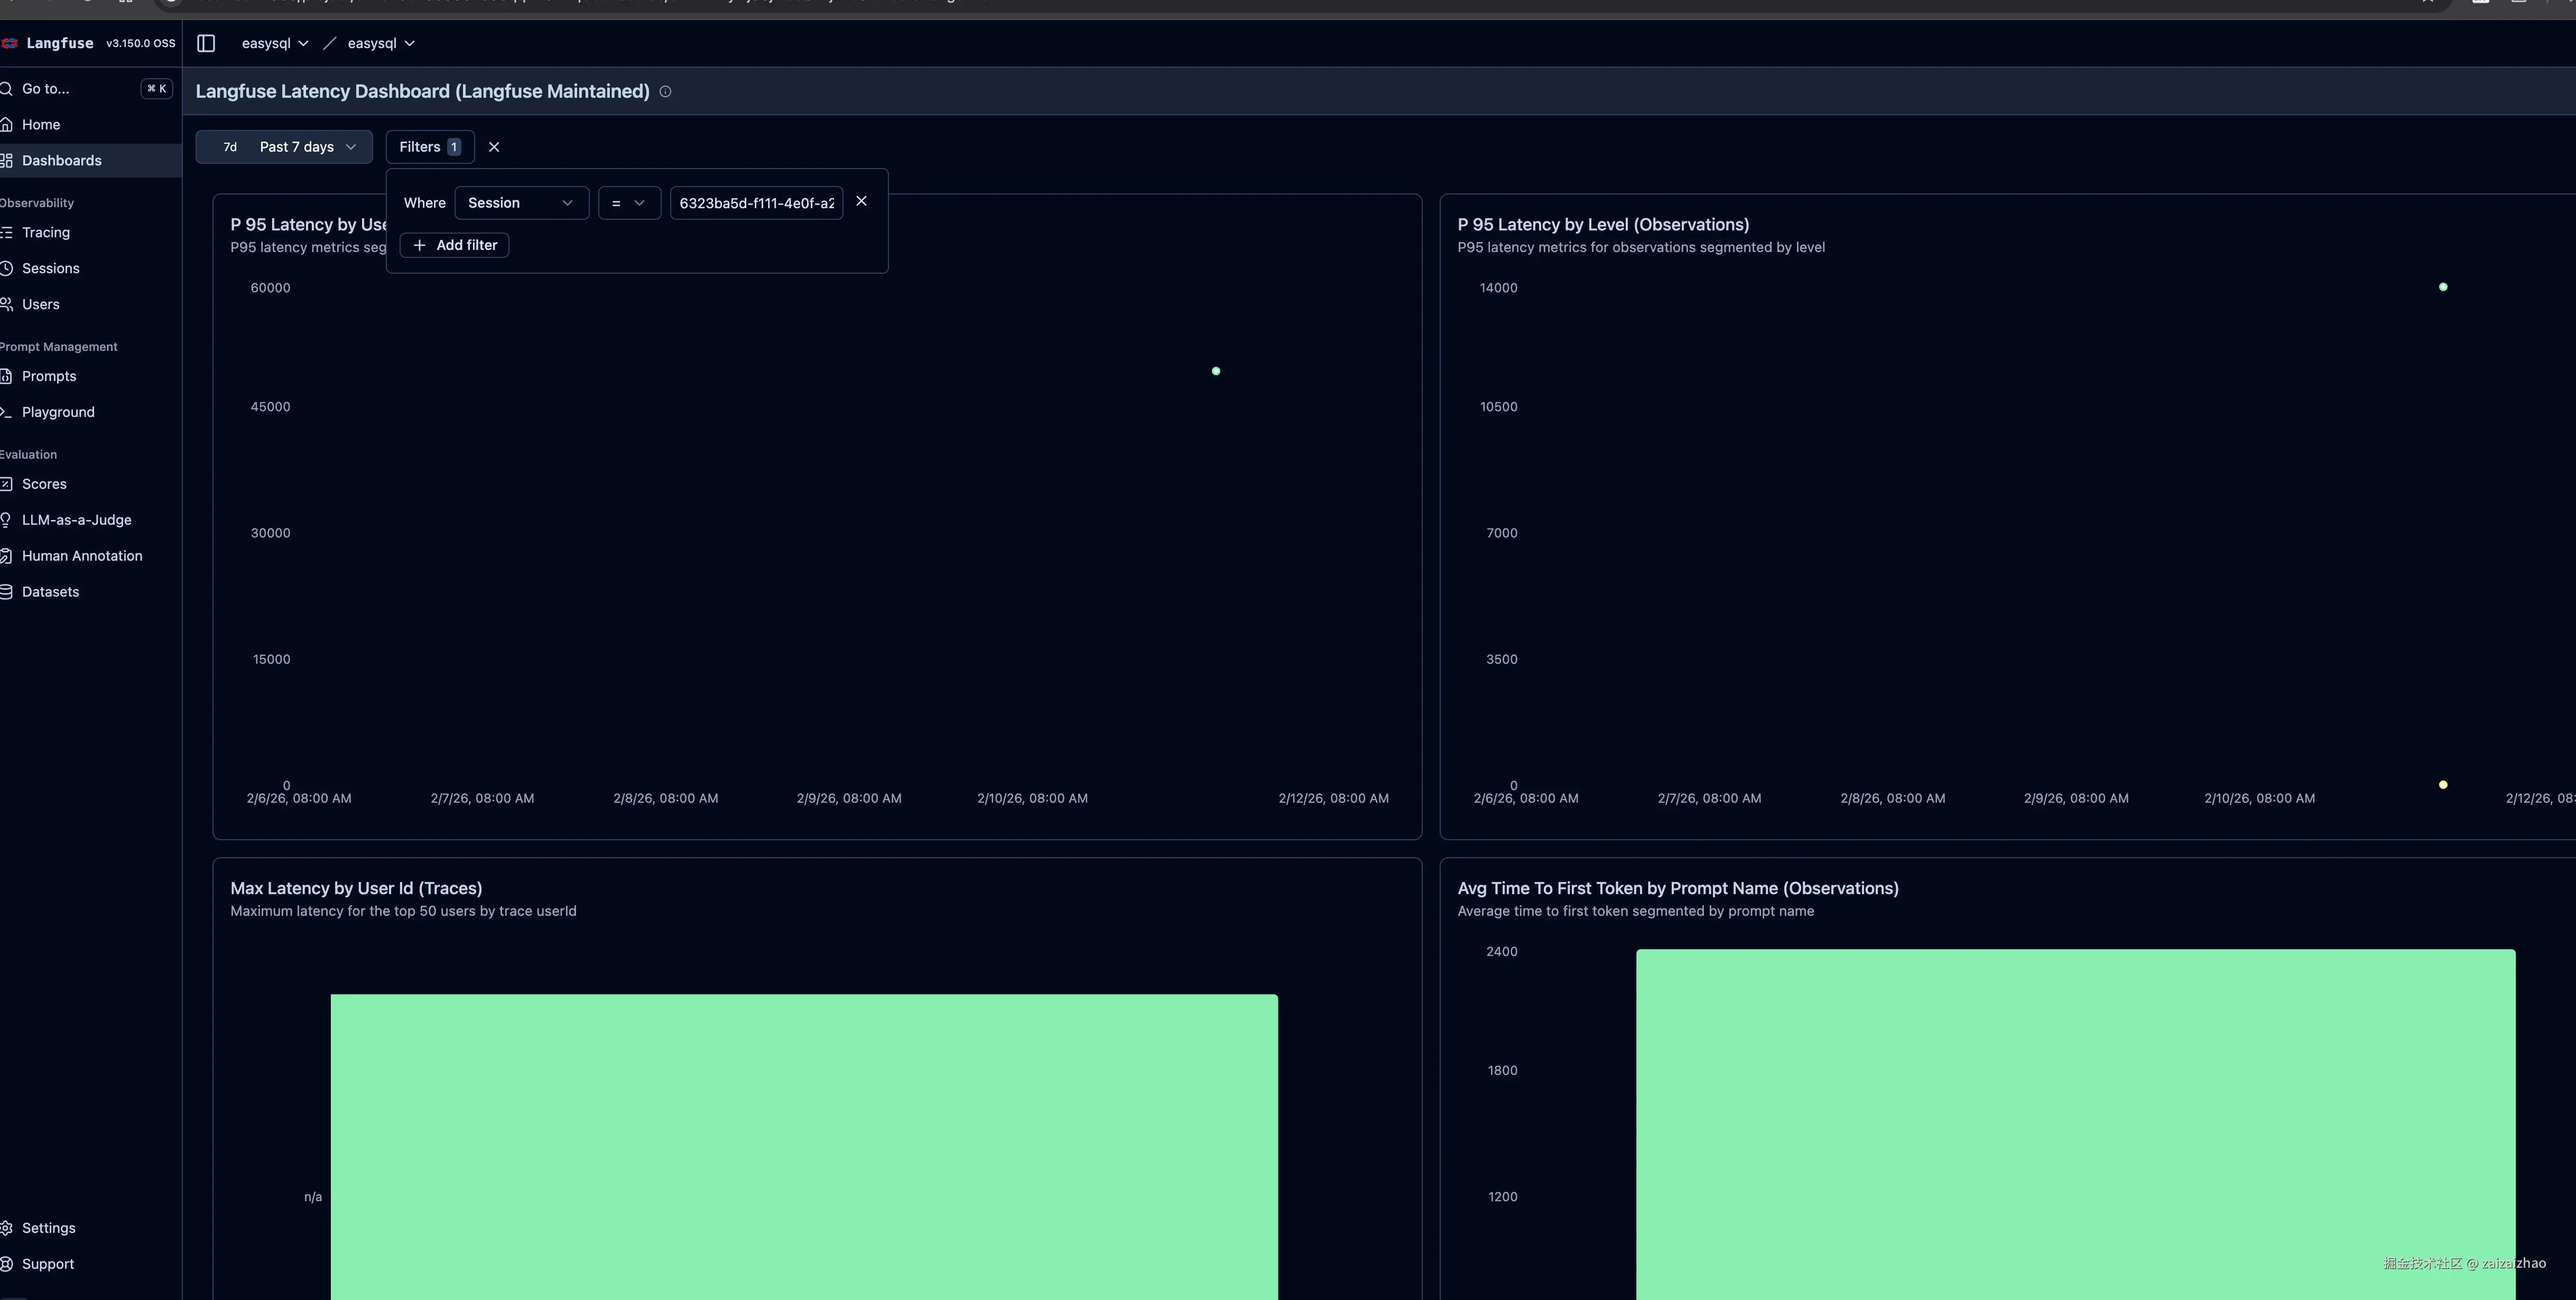This screenshot has height=1300, width=2576.
Task: Remove the Session filter row
Action: click(861, 201)
